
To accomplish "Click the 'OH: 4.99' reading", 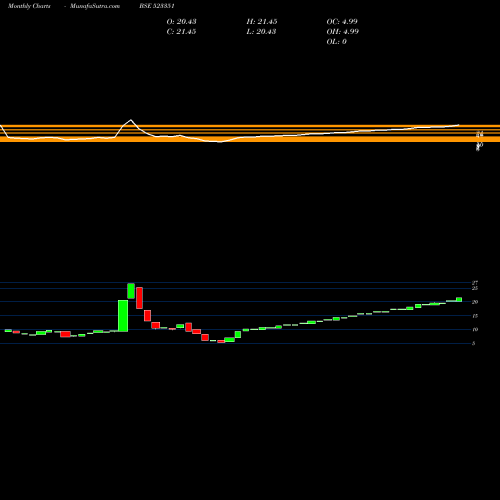I will point(343,31).
